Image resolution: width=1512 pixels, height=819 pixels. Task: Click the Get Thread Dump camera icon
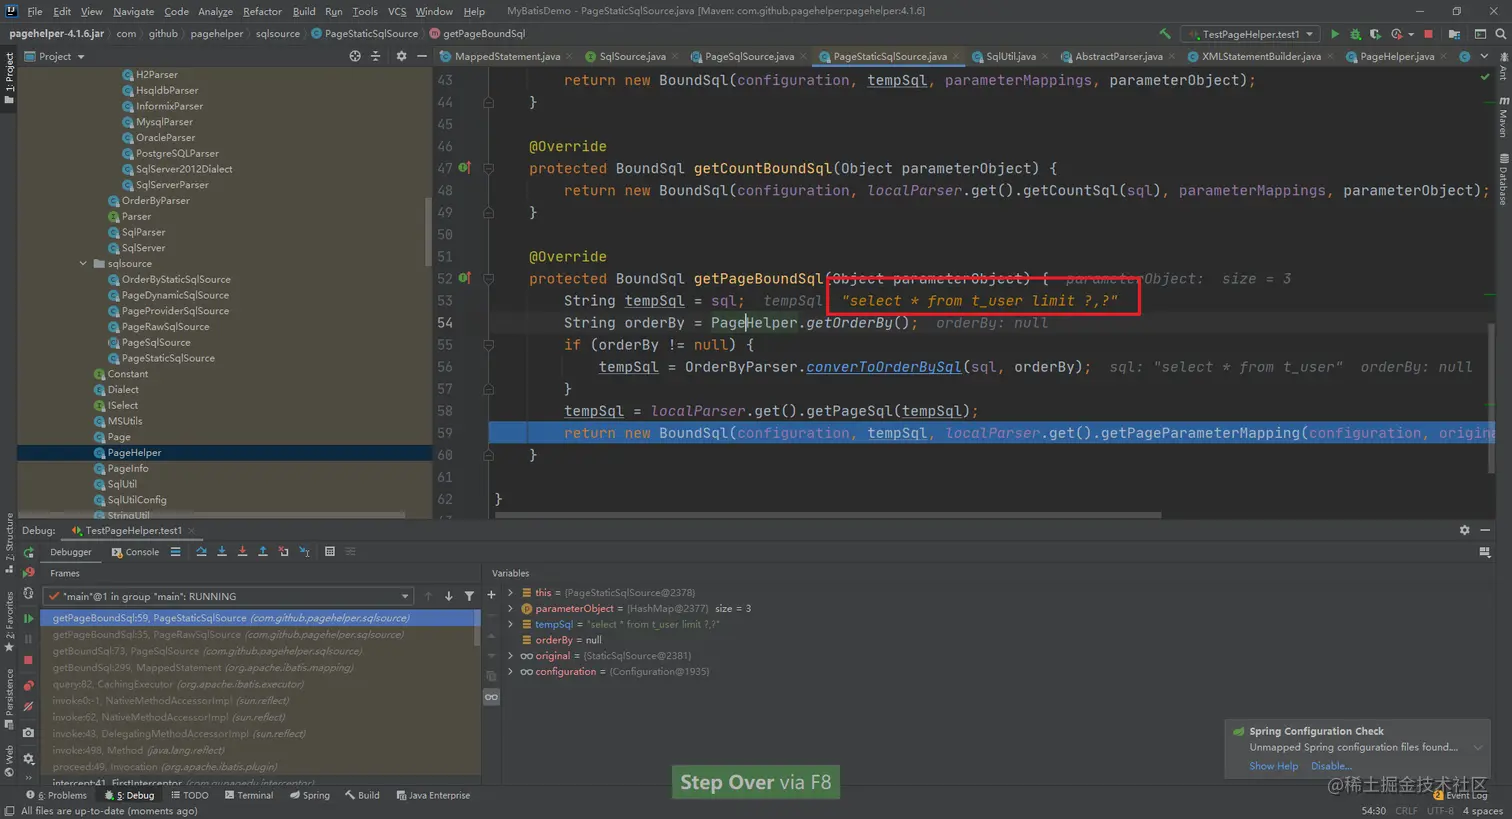pyautogui.click(x=28, y=733)
